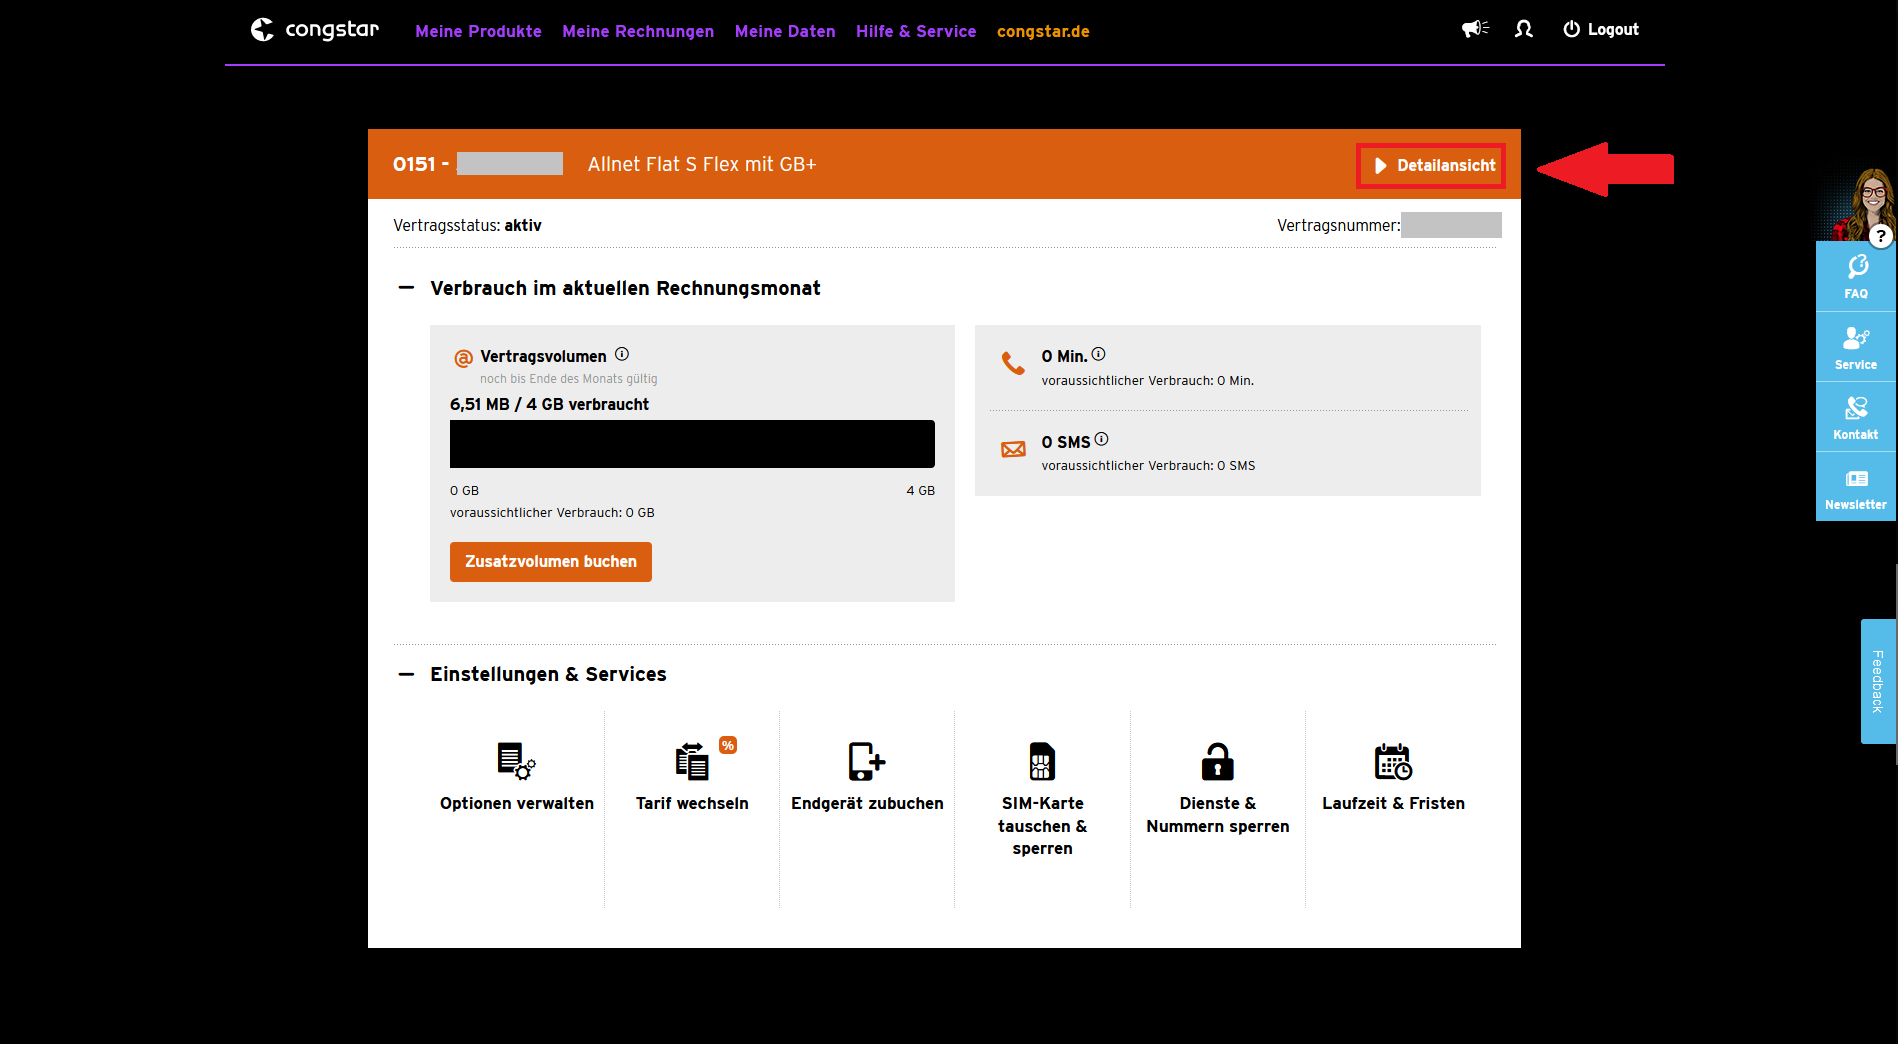Screen dimensions: 1898x1044
Task: Collapse the Verbrauch im aktuellen Rechnungsmonat section
Action: pos(406,288)
